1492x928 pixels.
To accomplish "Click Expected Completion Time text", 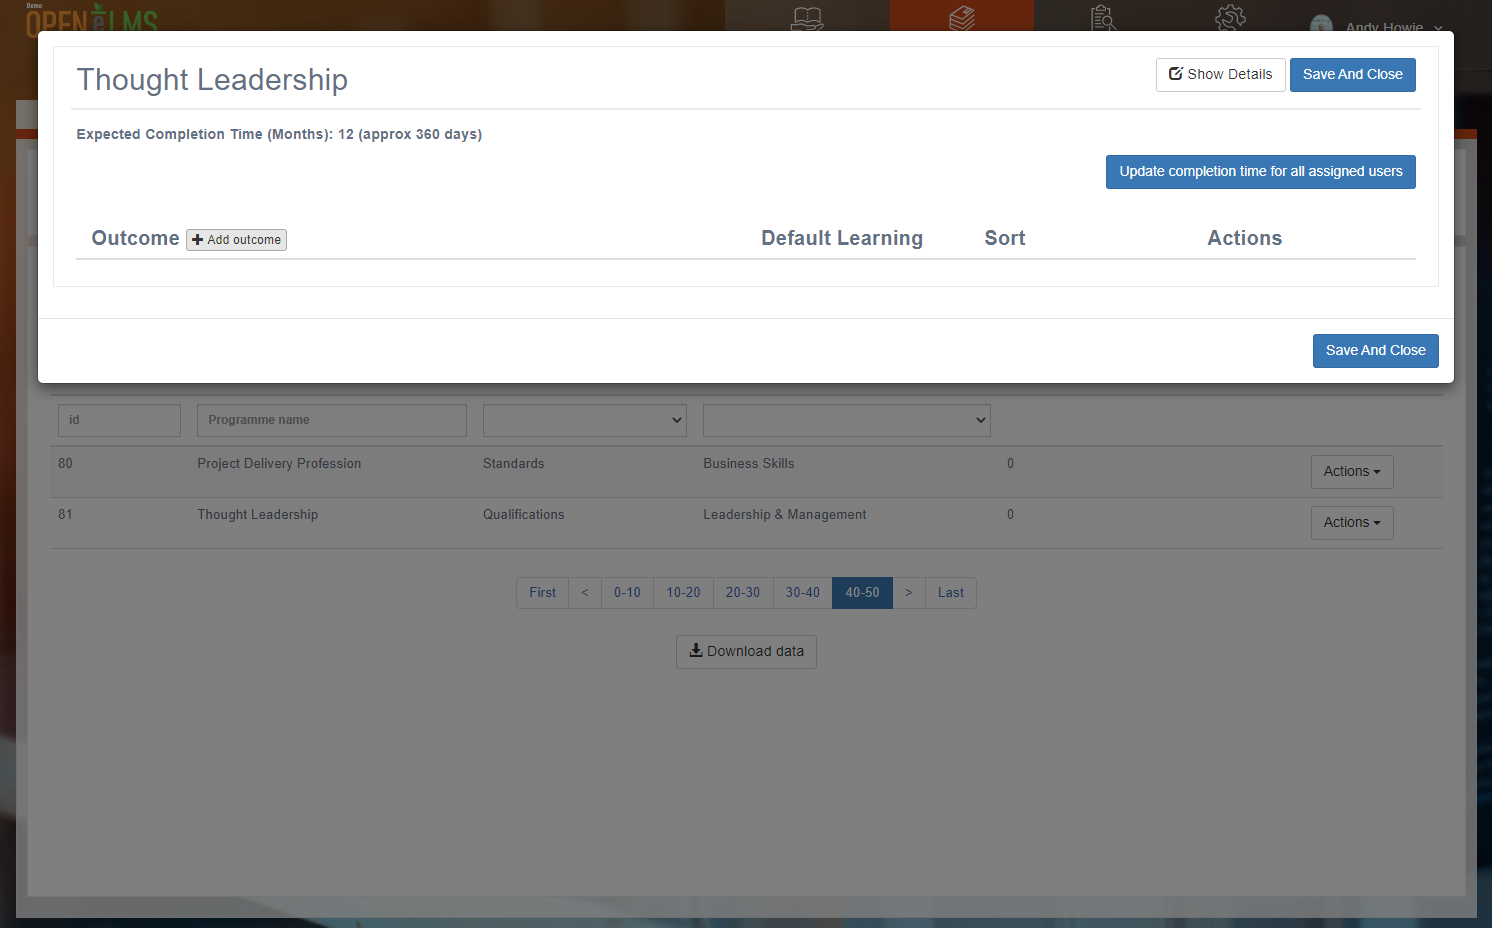I will coord(279,135).
